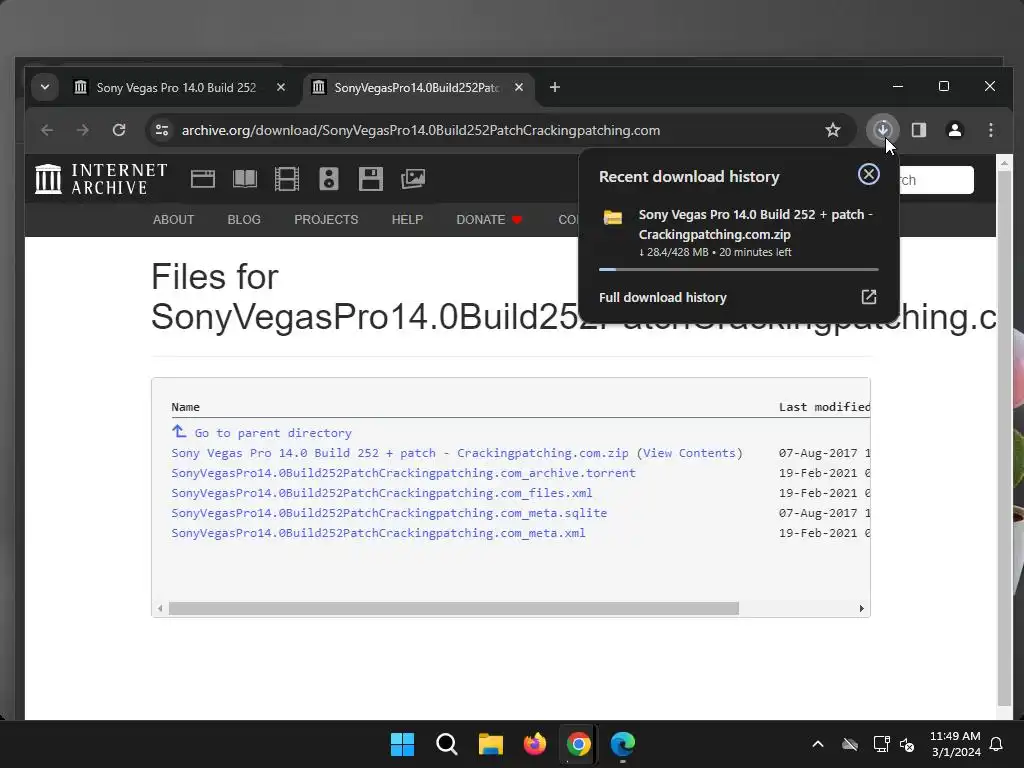Bookmark this page with the star icon
Image resolution: width=1024 pixels, height=768 pixels.
click(833, 130)
